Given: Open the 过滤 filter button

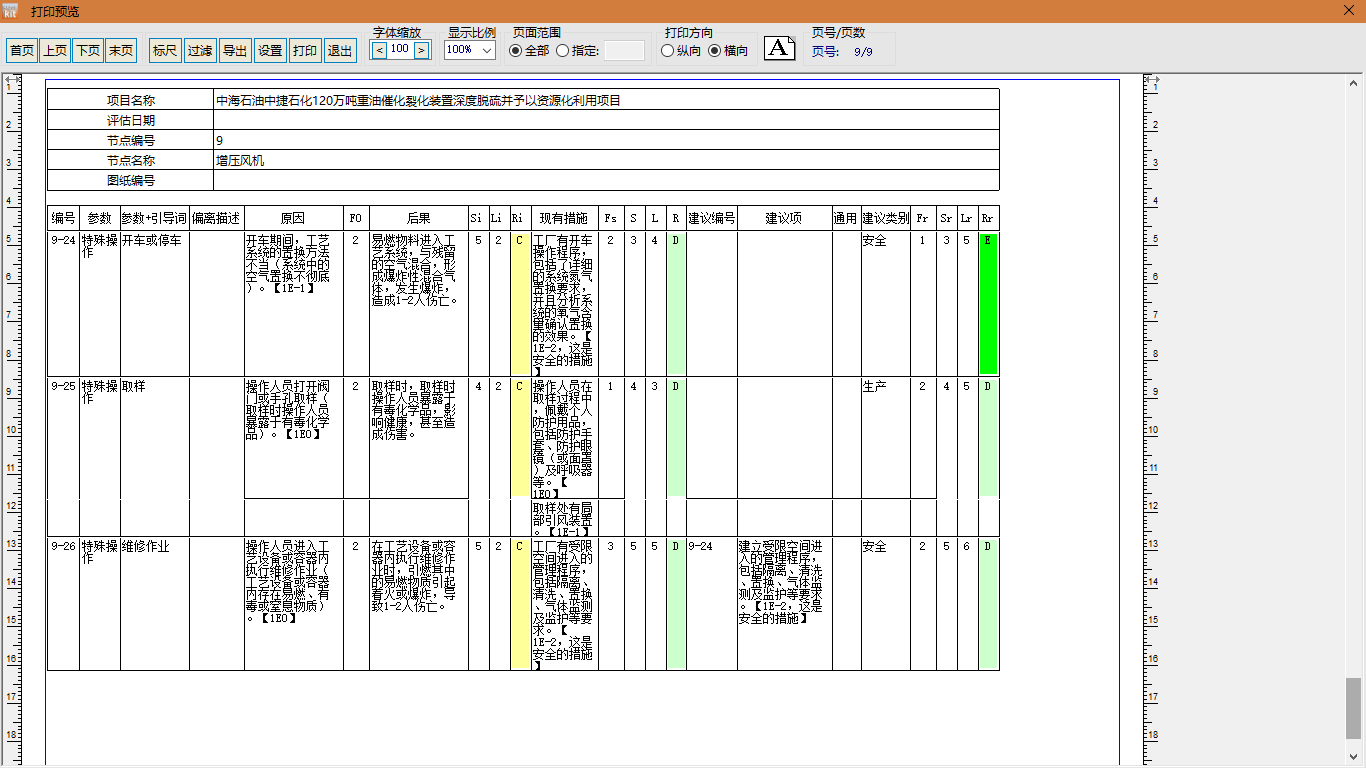Looking at the screenshot, I should click(200, 50).
